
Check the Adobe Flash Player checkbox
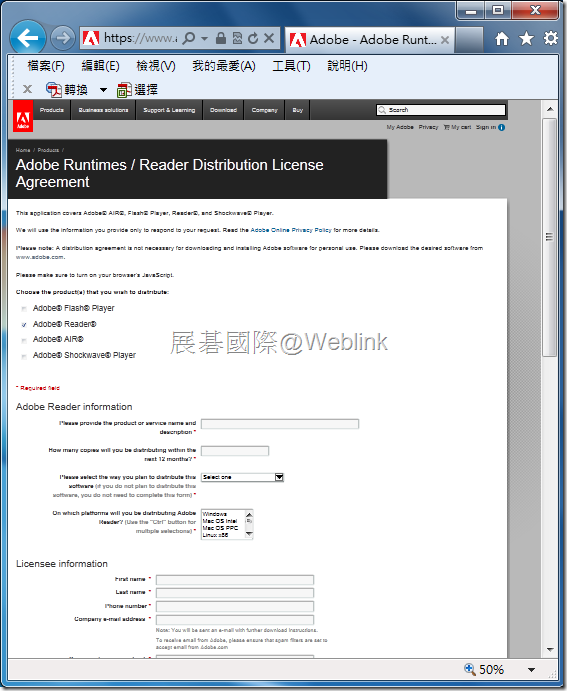pos(24,308)
